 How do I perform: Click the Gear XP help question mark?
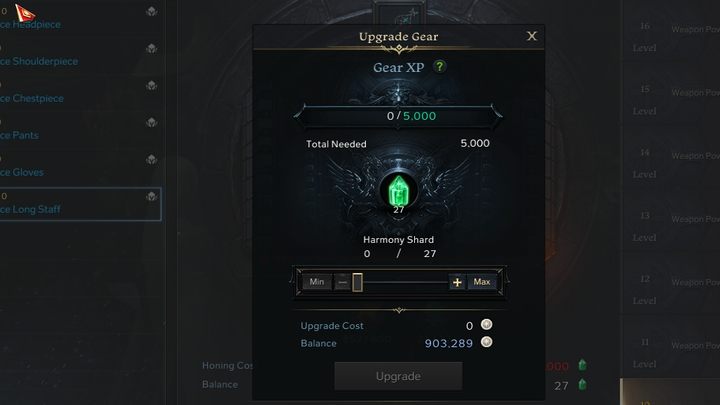439,67
